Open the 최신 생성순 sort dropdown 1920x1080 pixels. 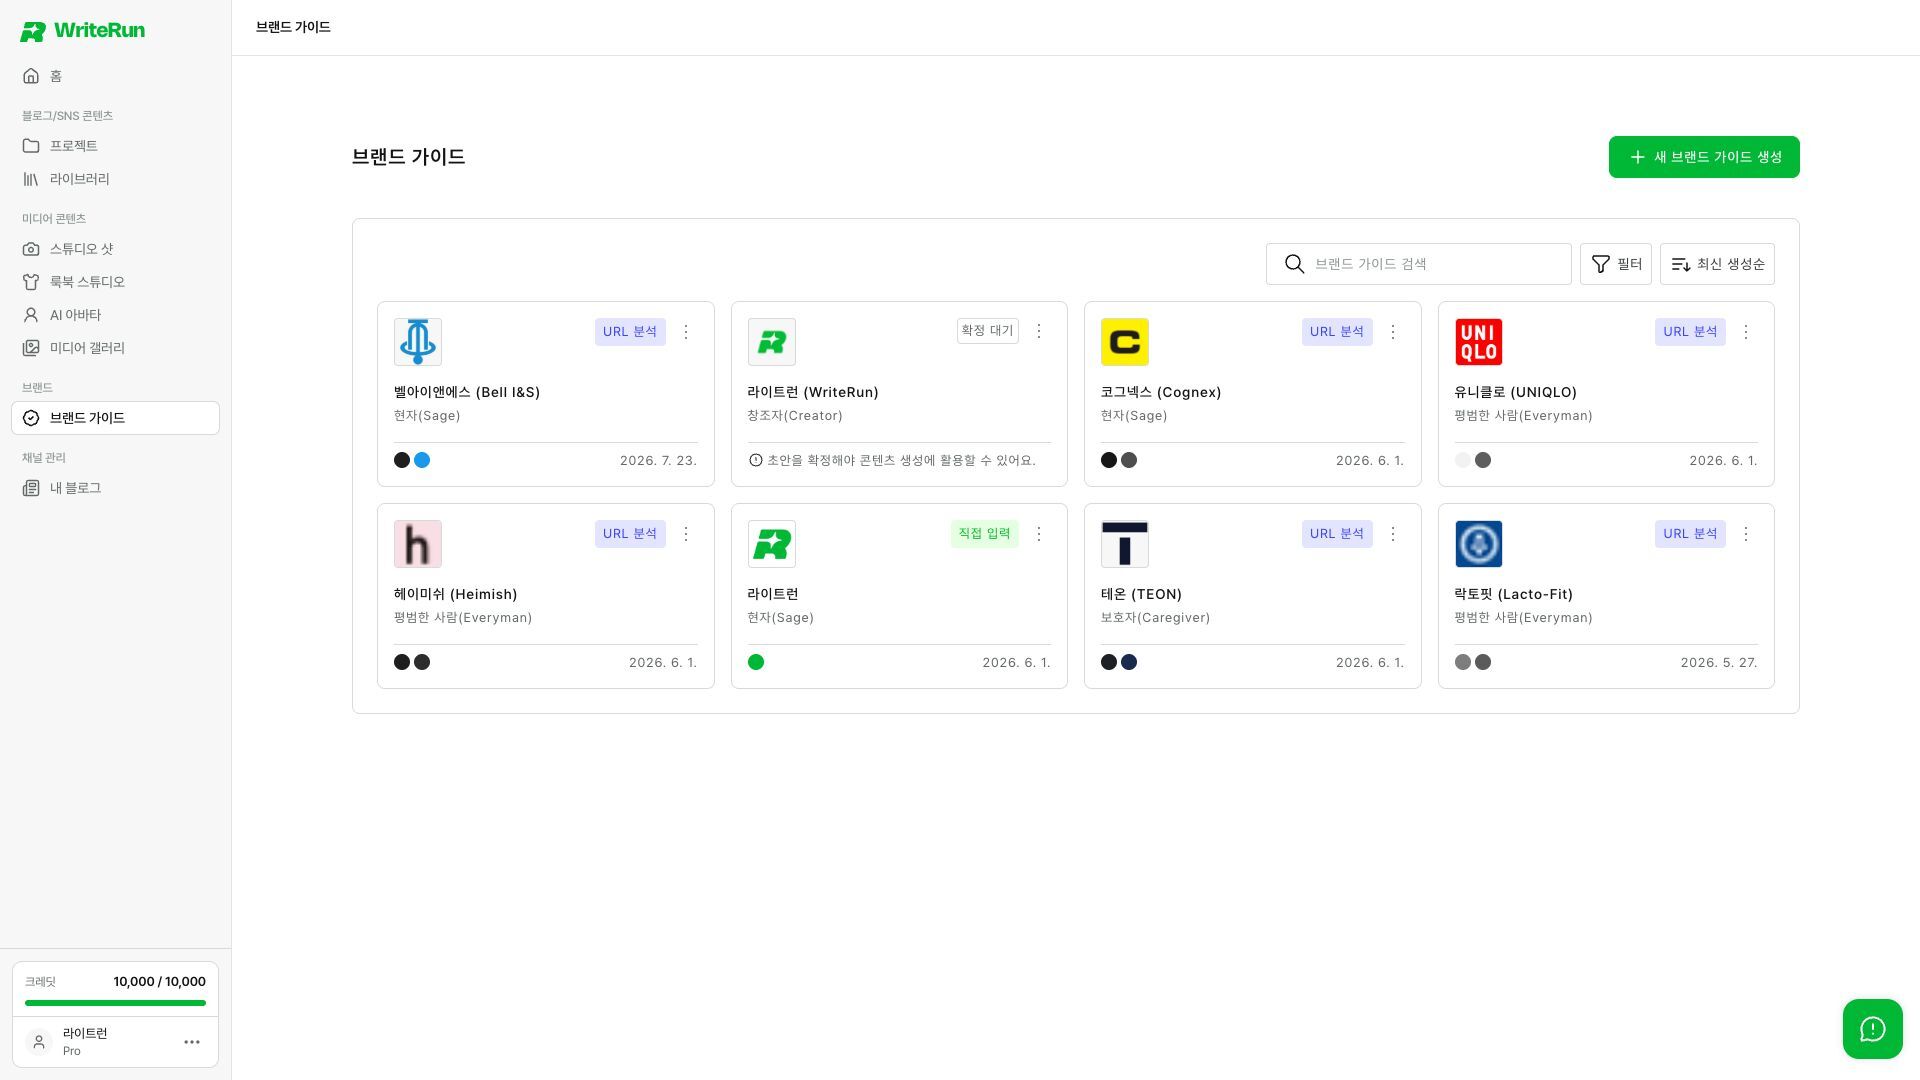click(1717, 264)
